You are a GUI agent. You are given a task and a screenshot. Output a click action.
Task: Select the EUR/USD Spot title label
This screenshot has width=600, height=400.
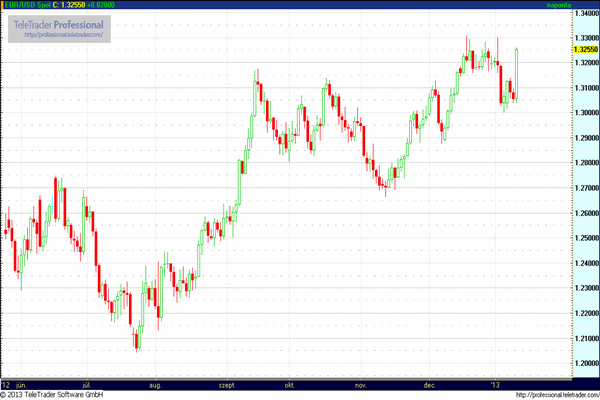pos(23,5)
